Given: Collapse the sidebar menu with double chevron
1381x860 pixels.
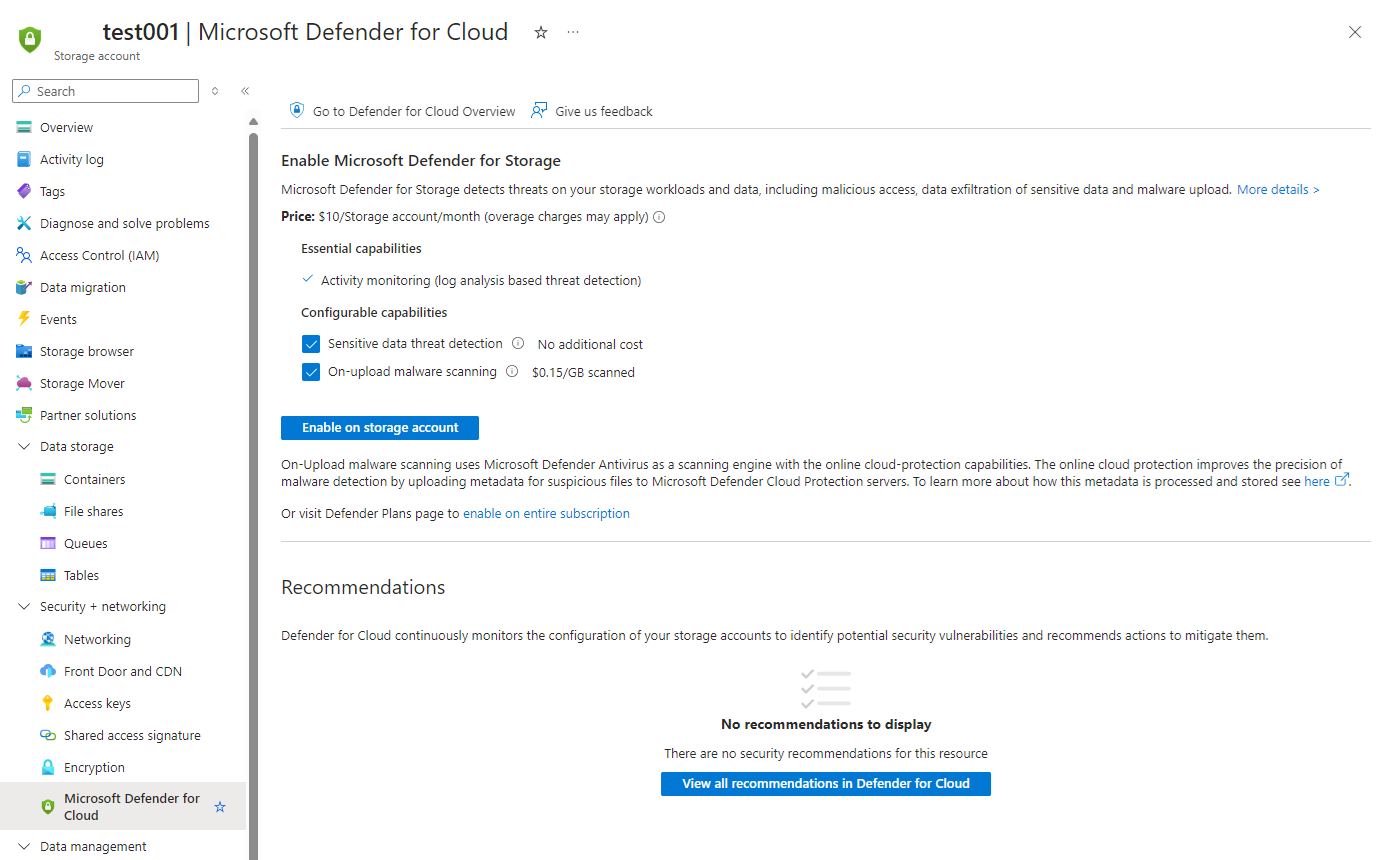Looking at the screenshot, I should pyautogui.click(x=245, y=91).
